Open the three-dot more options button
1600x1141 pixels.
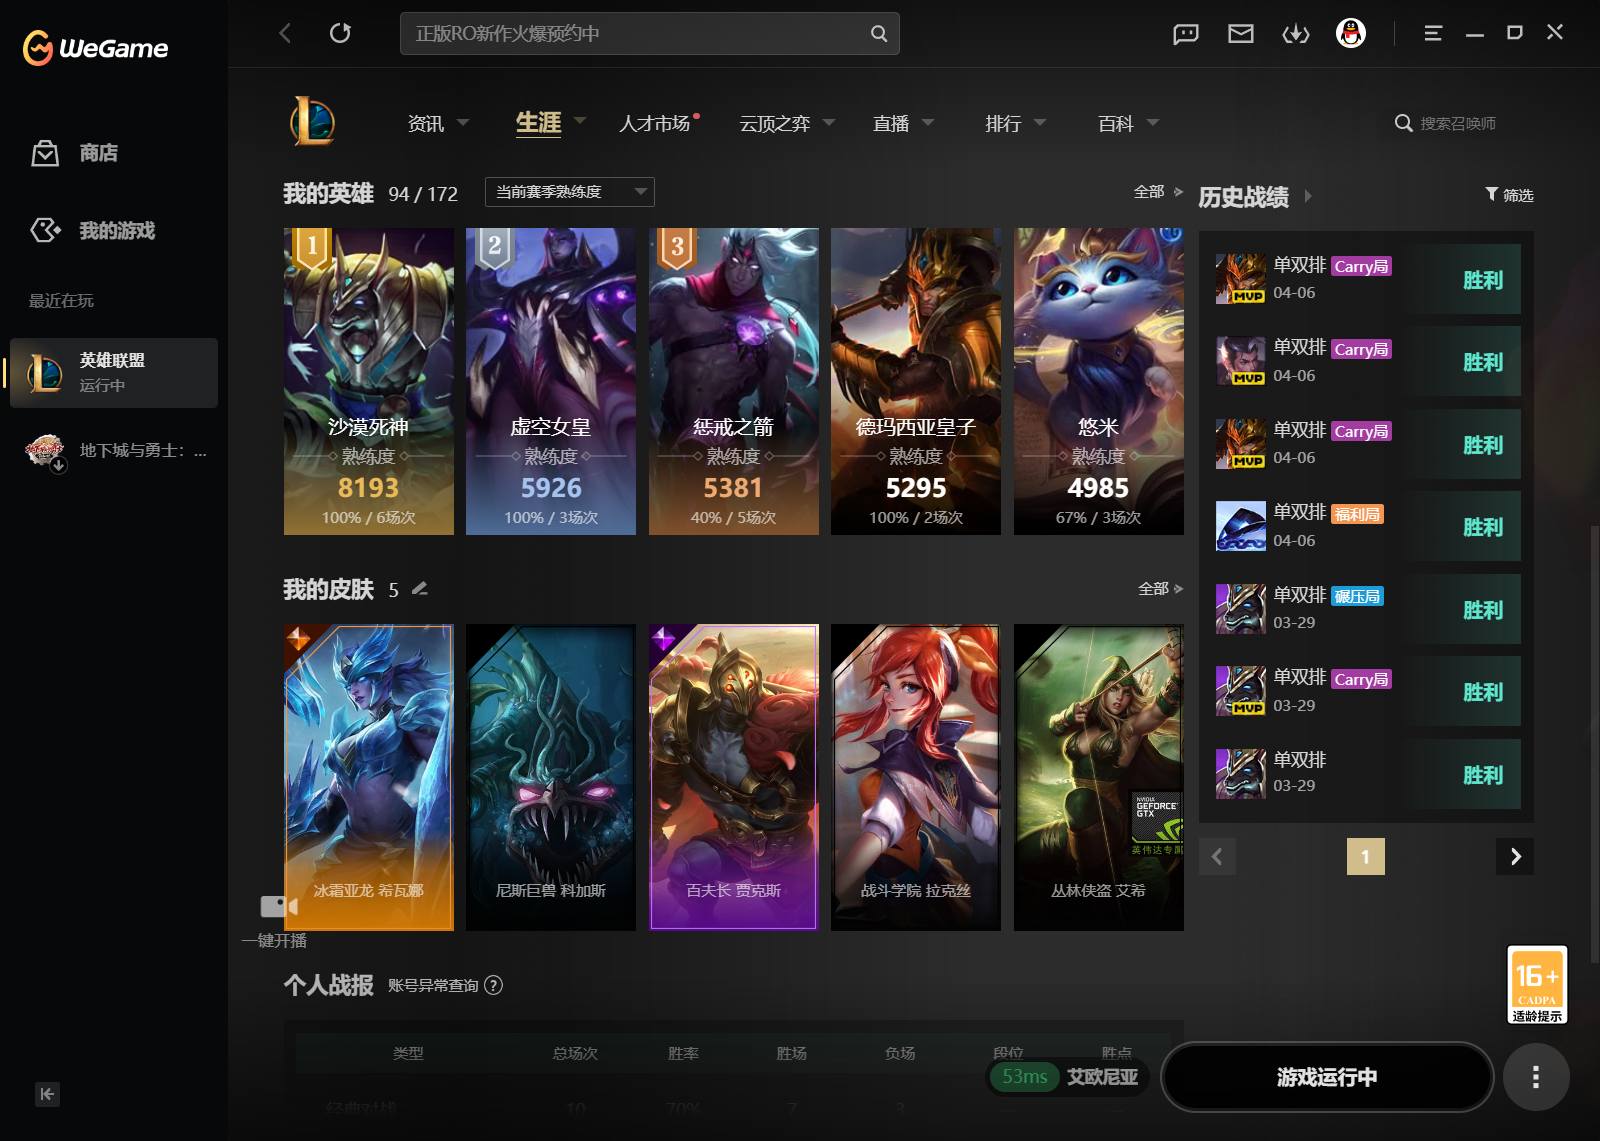click(x=1536, y=1077)
